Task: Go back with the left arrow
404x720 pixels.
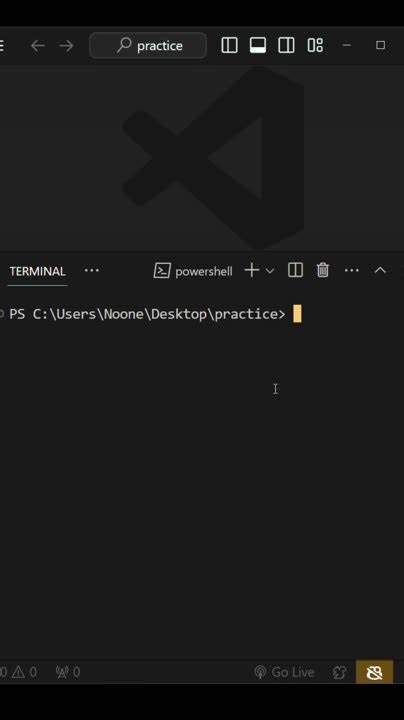Action: 38,45
